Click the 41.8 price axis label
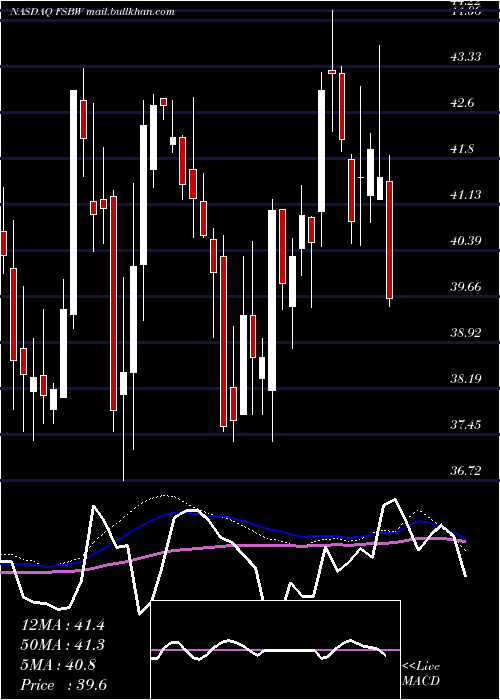This screenshot has height=700, width=500. point(462,149)
